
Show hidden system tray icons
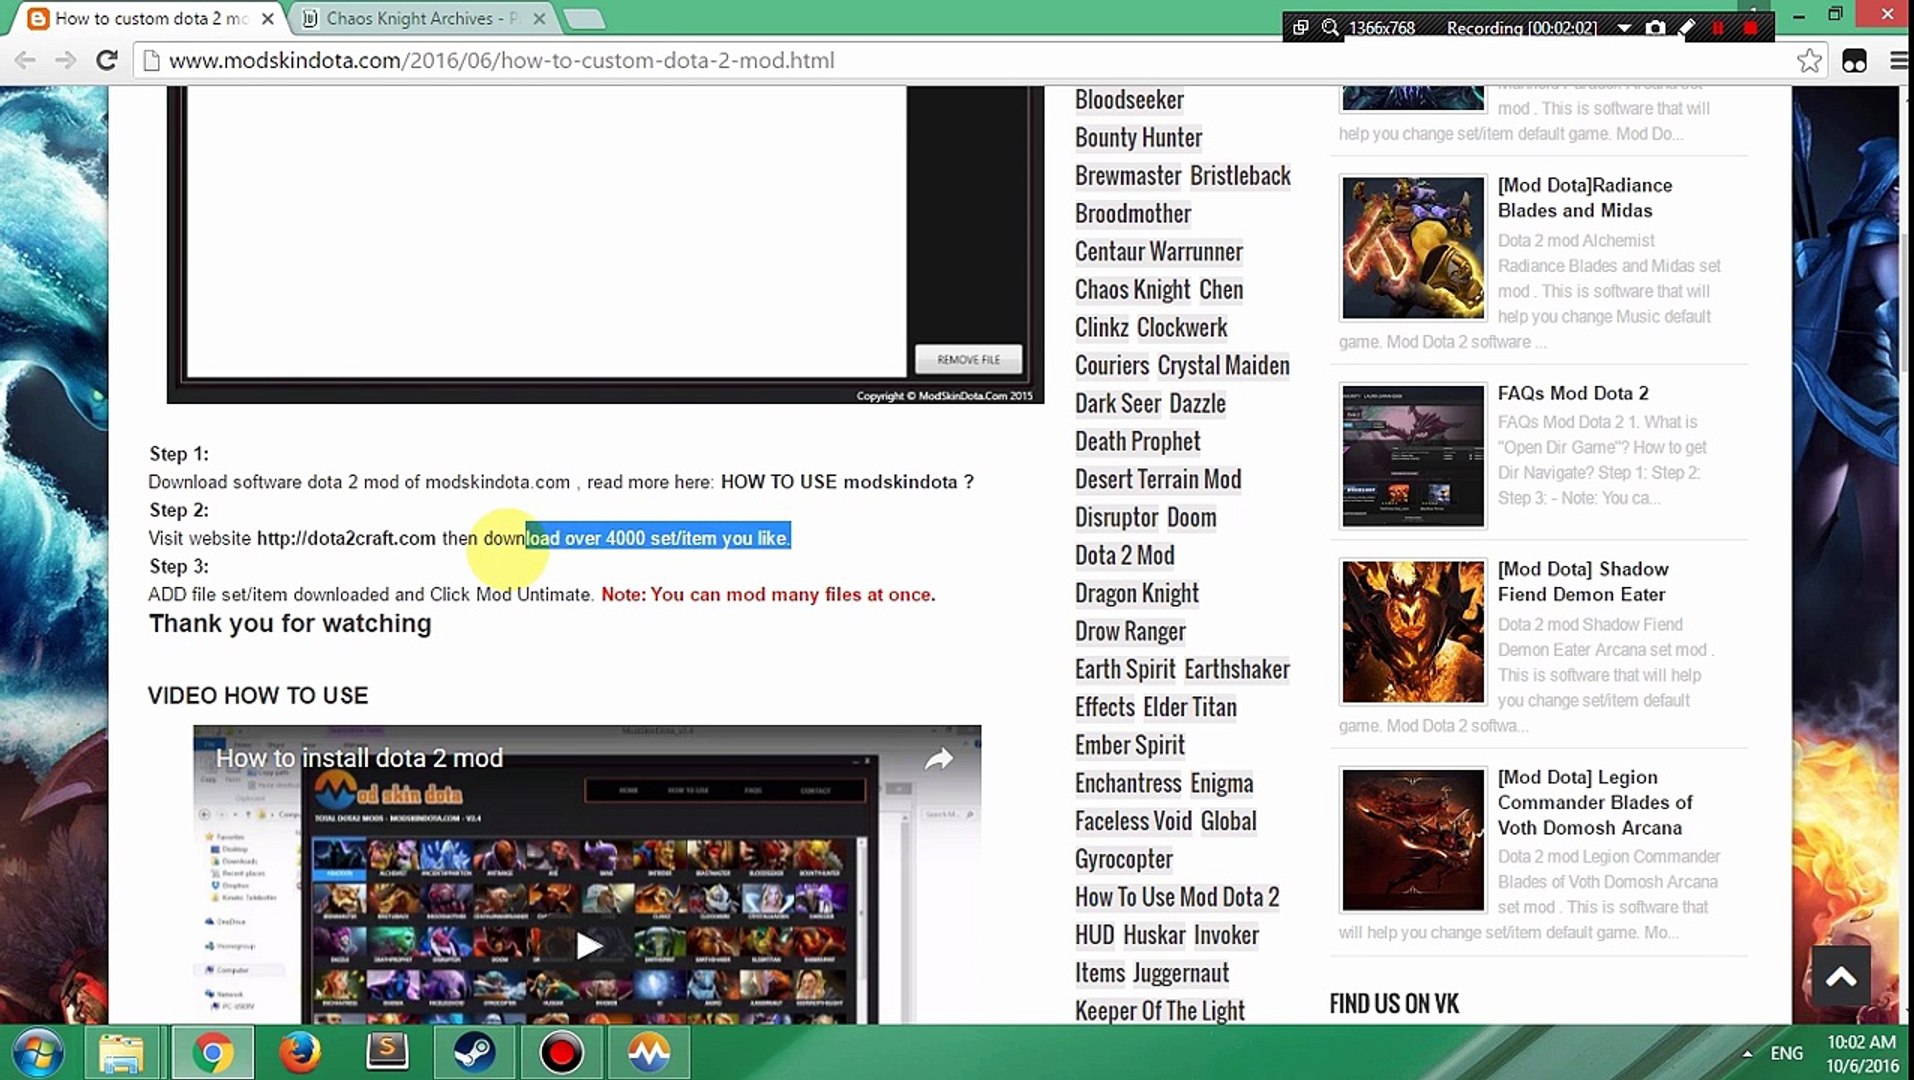coord(1747,1054)
